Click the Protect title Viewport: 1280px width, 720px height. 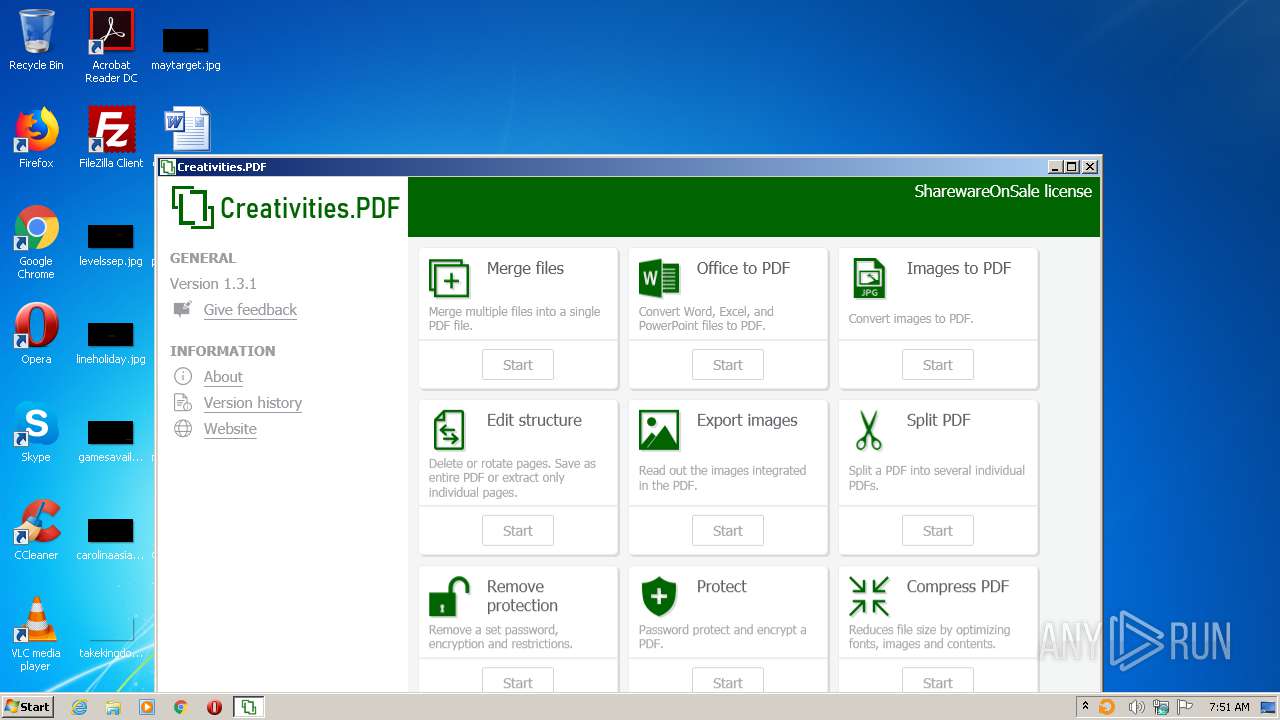coord(721,586)
